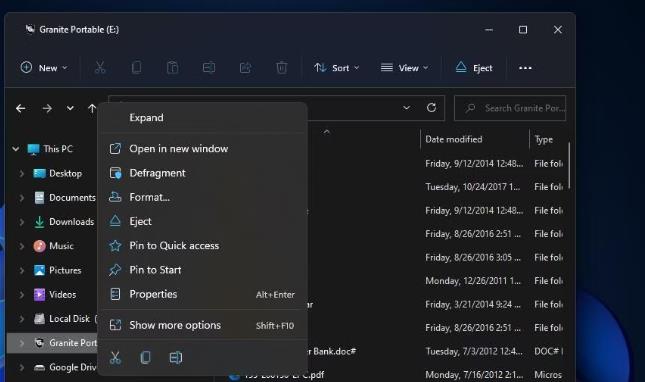Click the Date modified column header
The width and height of the screenshot is (645, 382).
coord(454,139)
